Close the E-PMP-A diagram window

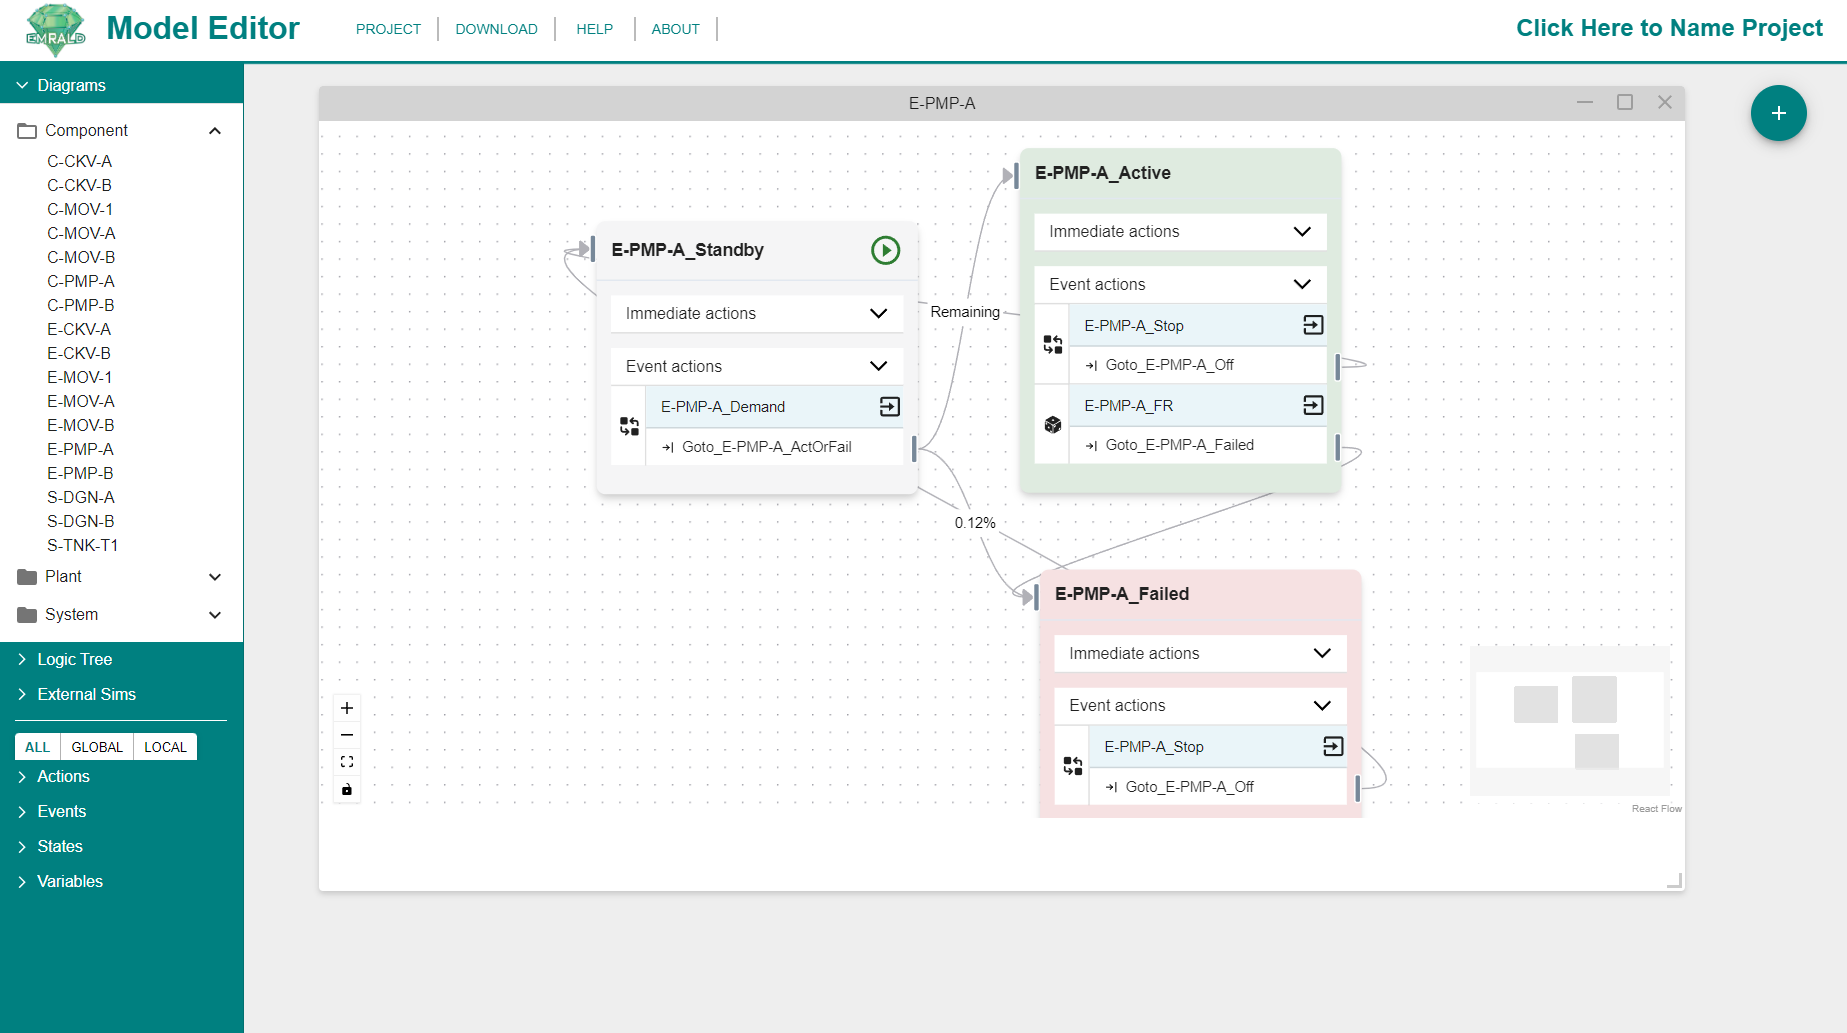pos(1665,102)
